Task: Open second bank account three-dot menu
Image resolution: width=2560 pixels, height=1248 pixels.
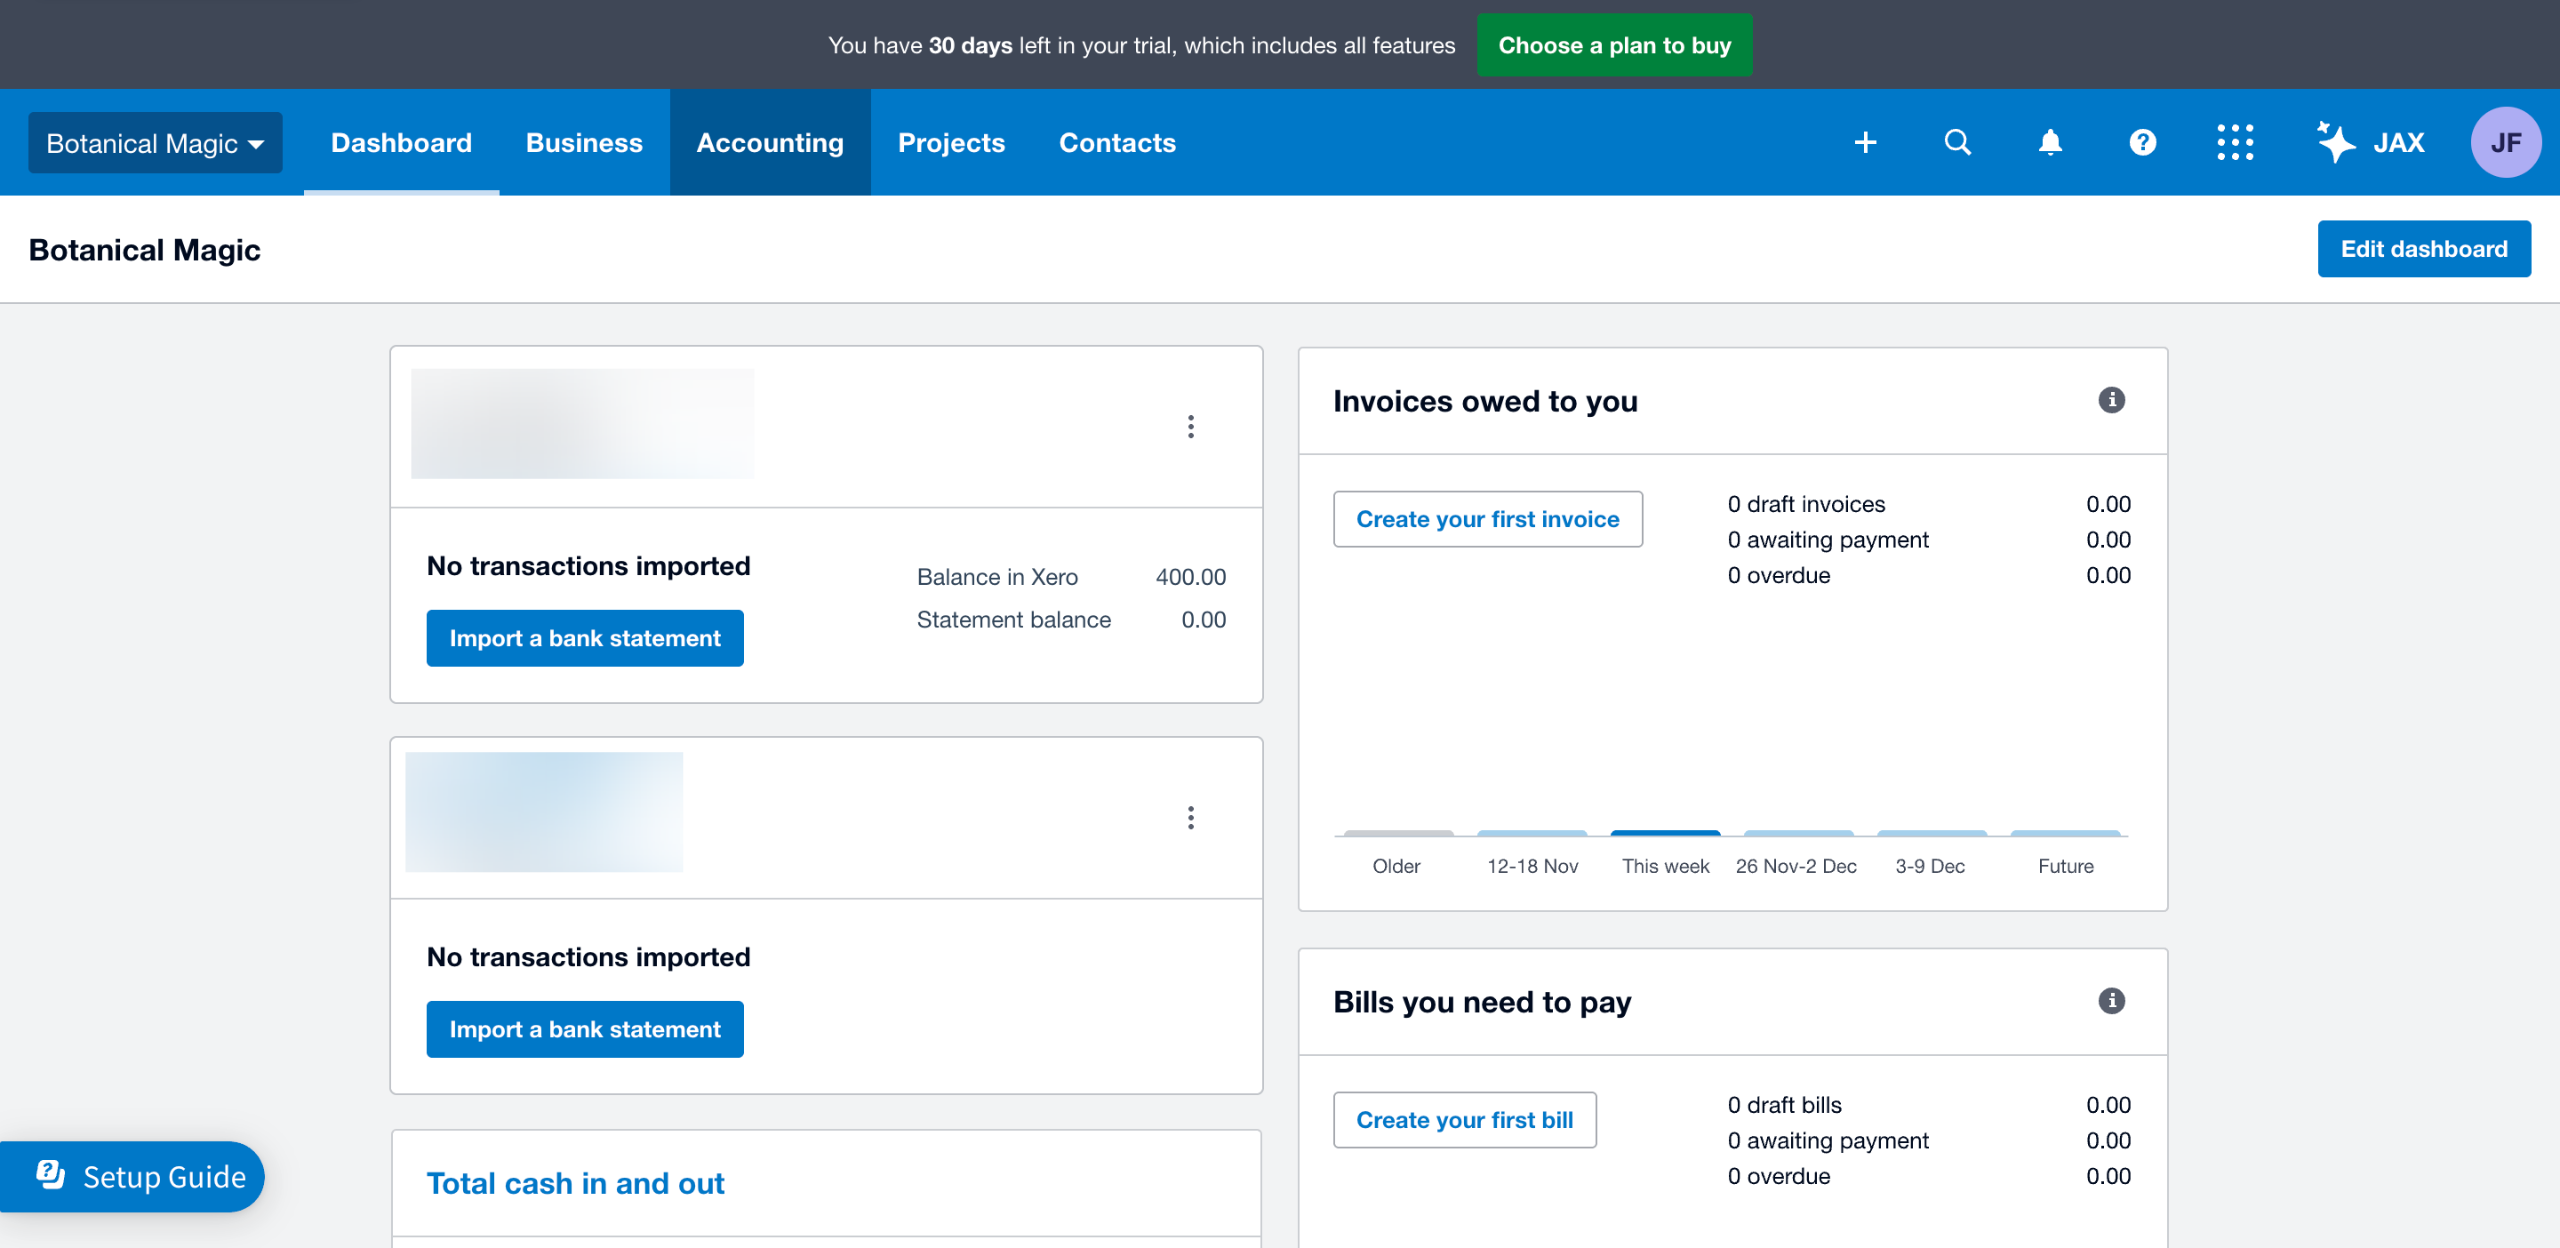Action: (1190, 818)
